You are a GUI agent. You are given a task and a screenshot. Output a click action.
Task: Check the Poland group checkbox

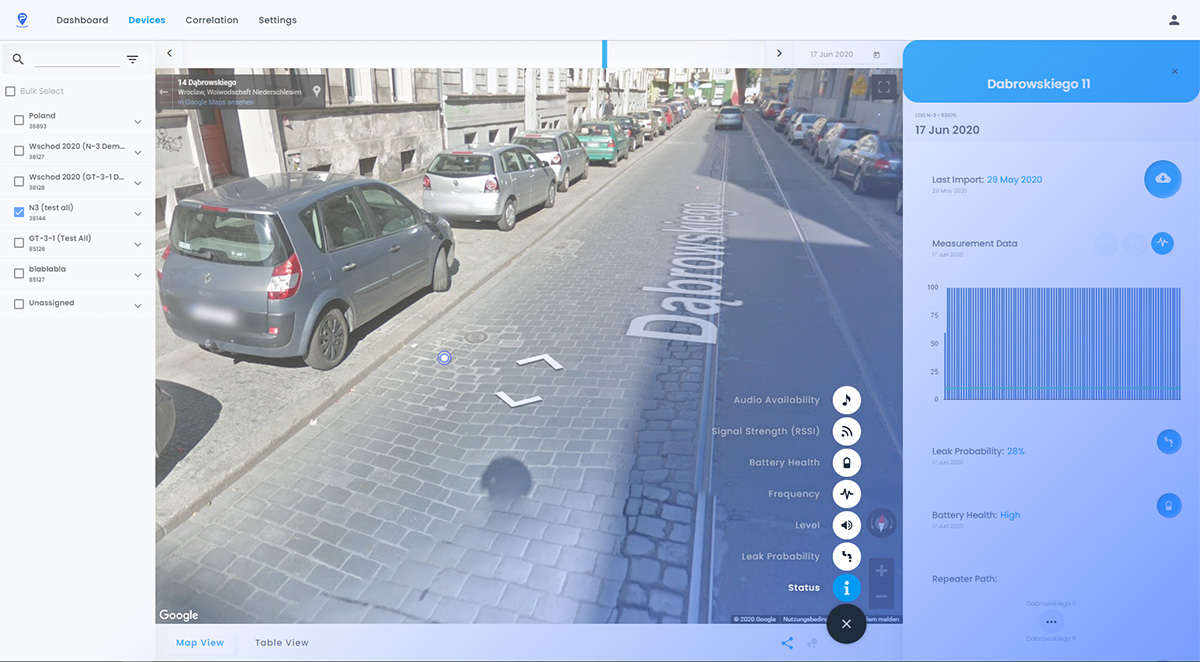(x=19, y=121)
